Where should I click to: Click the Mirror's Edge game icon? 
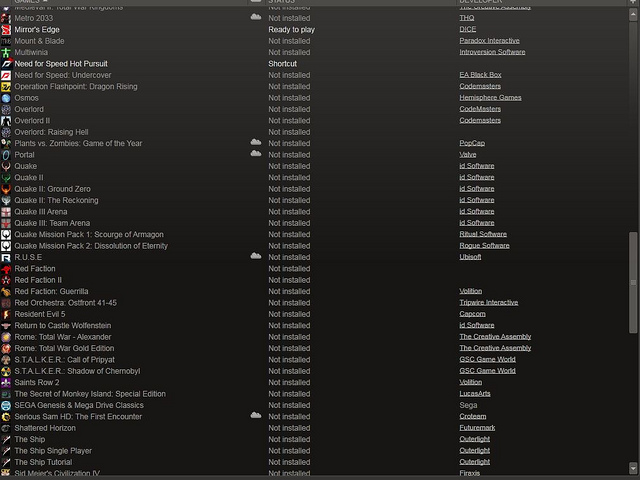coord(6,30)
